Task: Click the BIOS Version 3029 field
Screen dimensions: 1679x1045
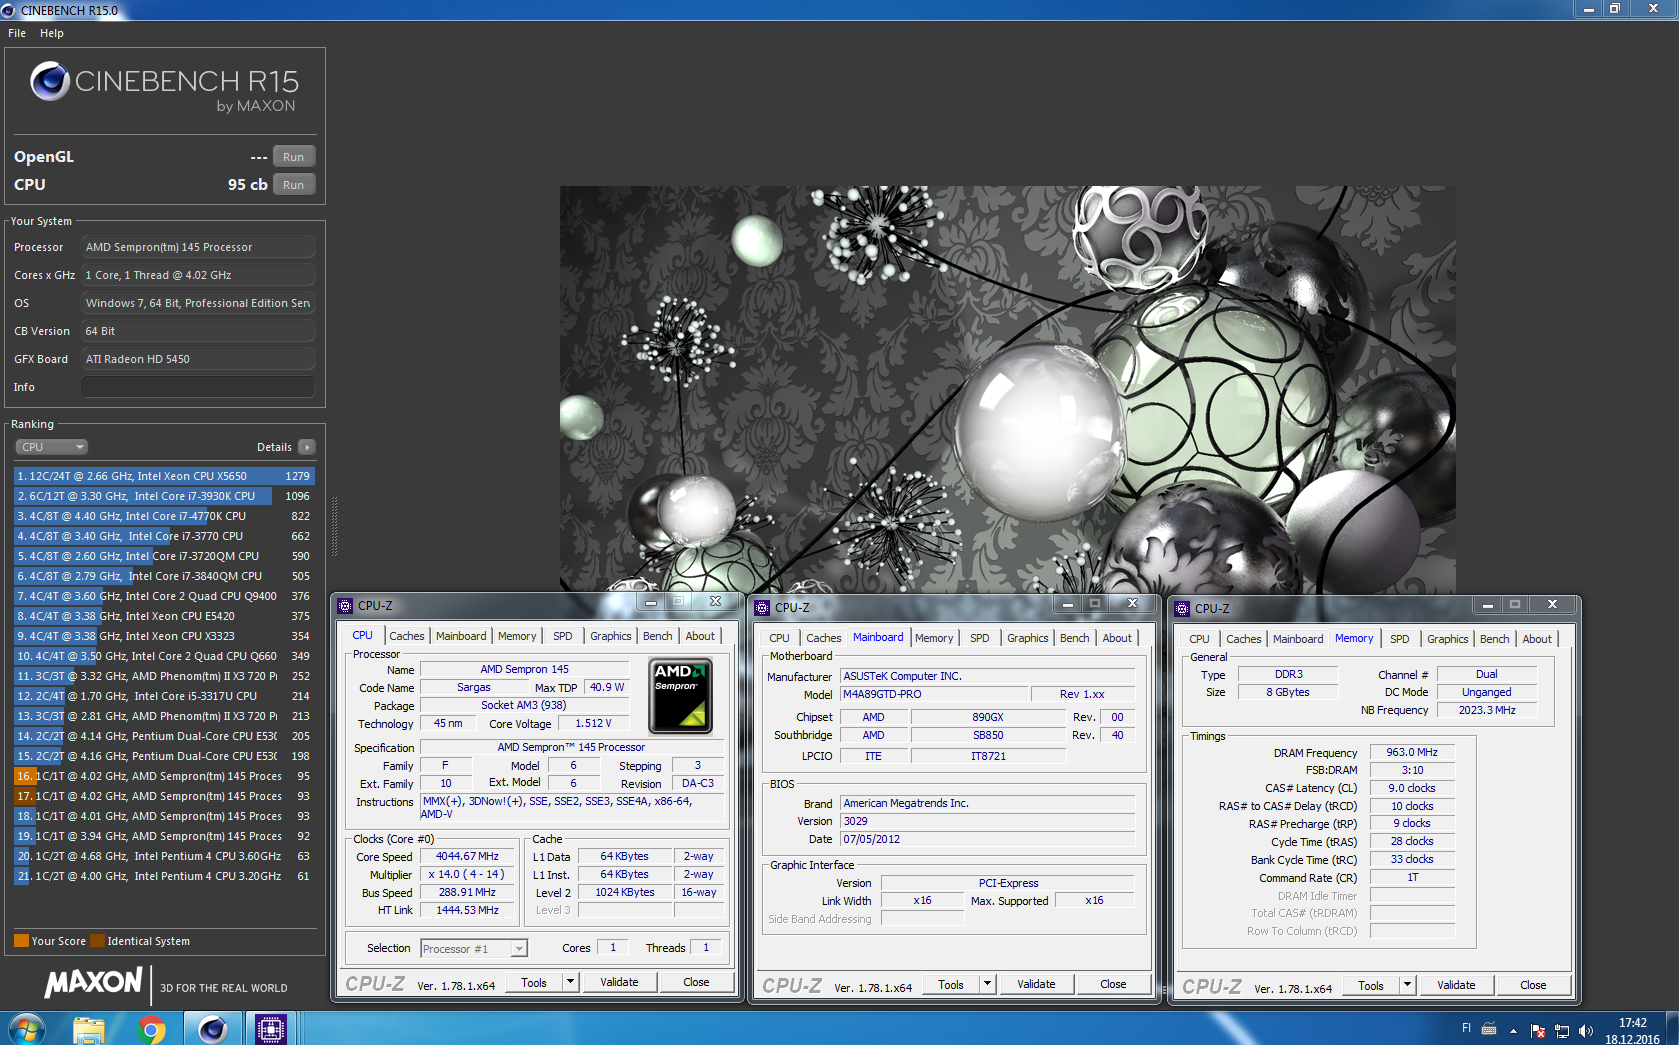Action: (x=988, y=821)
